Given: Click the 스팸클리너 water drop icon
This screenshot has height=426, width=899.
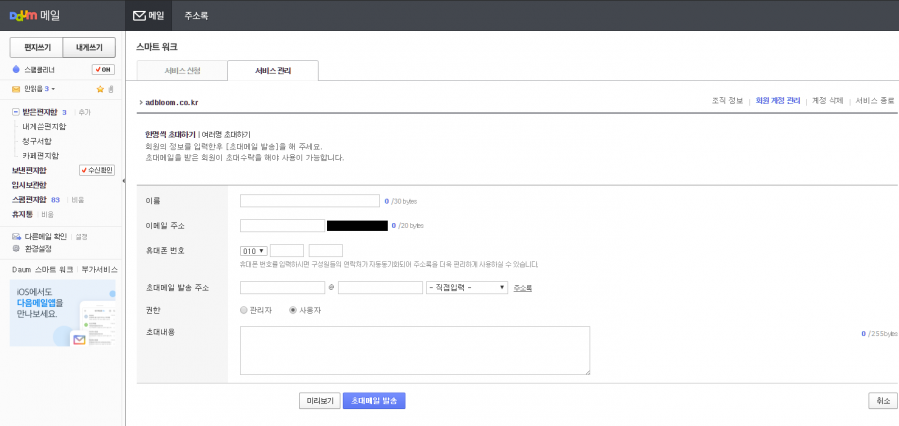Looking at the screenshot, I should click(16, 70).
